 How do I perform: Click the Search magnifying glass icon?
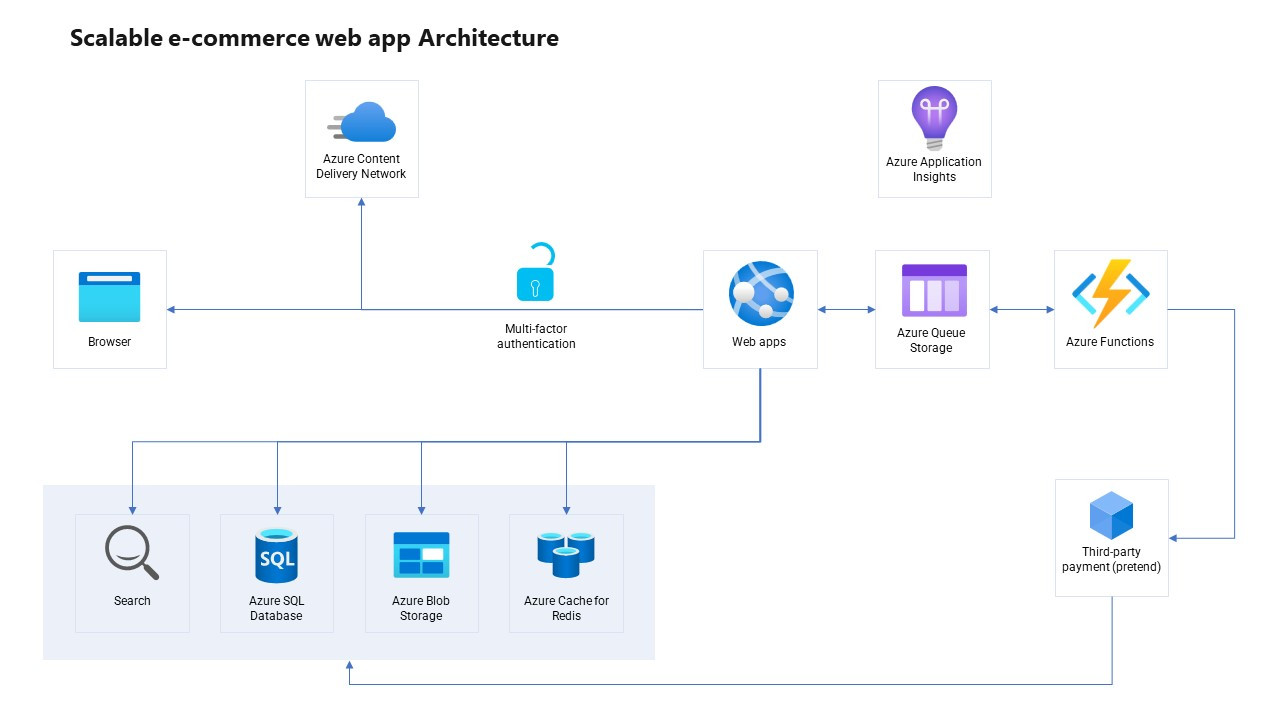[x=132, y=554]
